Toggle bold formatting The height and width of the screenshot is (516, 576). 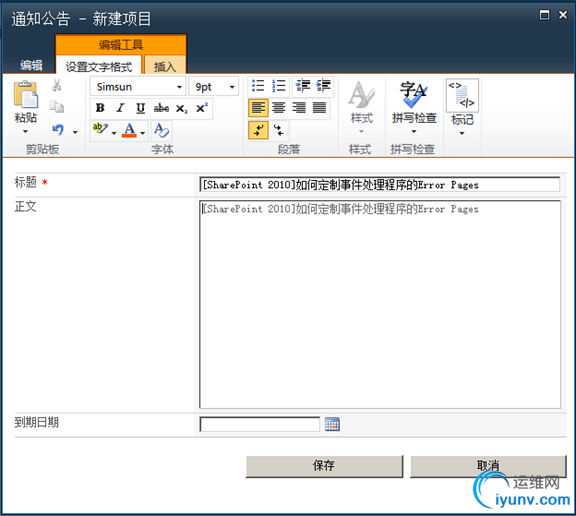(100, 108)
